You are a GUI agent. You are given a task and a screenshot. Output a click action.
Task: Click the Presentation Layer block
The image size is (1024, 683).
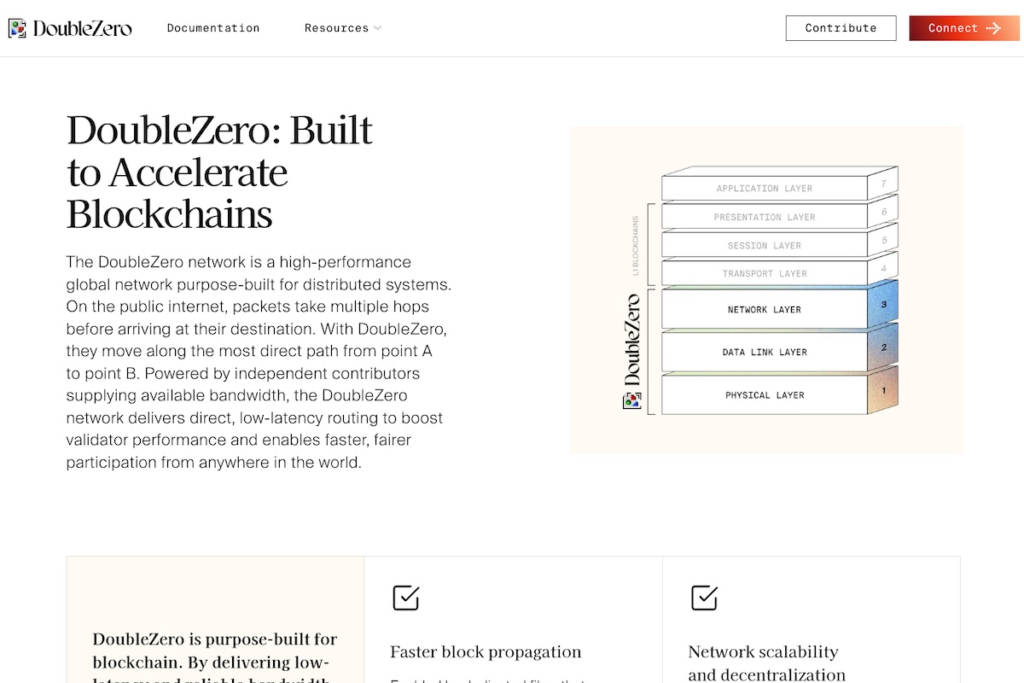point(764,217)
